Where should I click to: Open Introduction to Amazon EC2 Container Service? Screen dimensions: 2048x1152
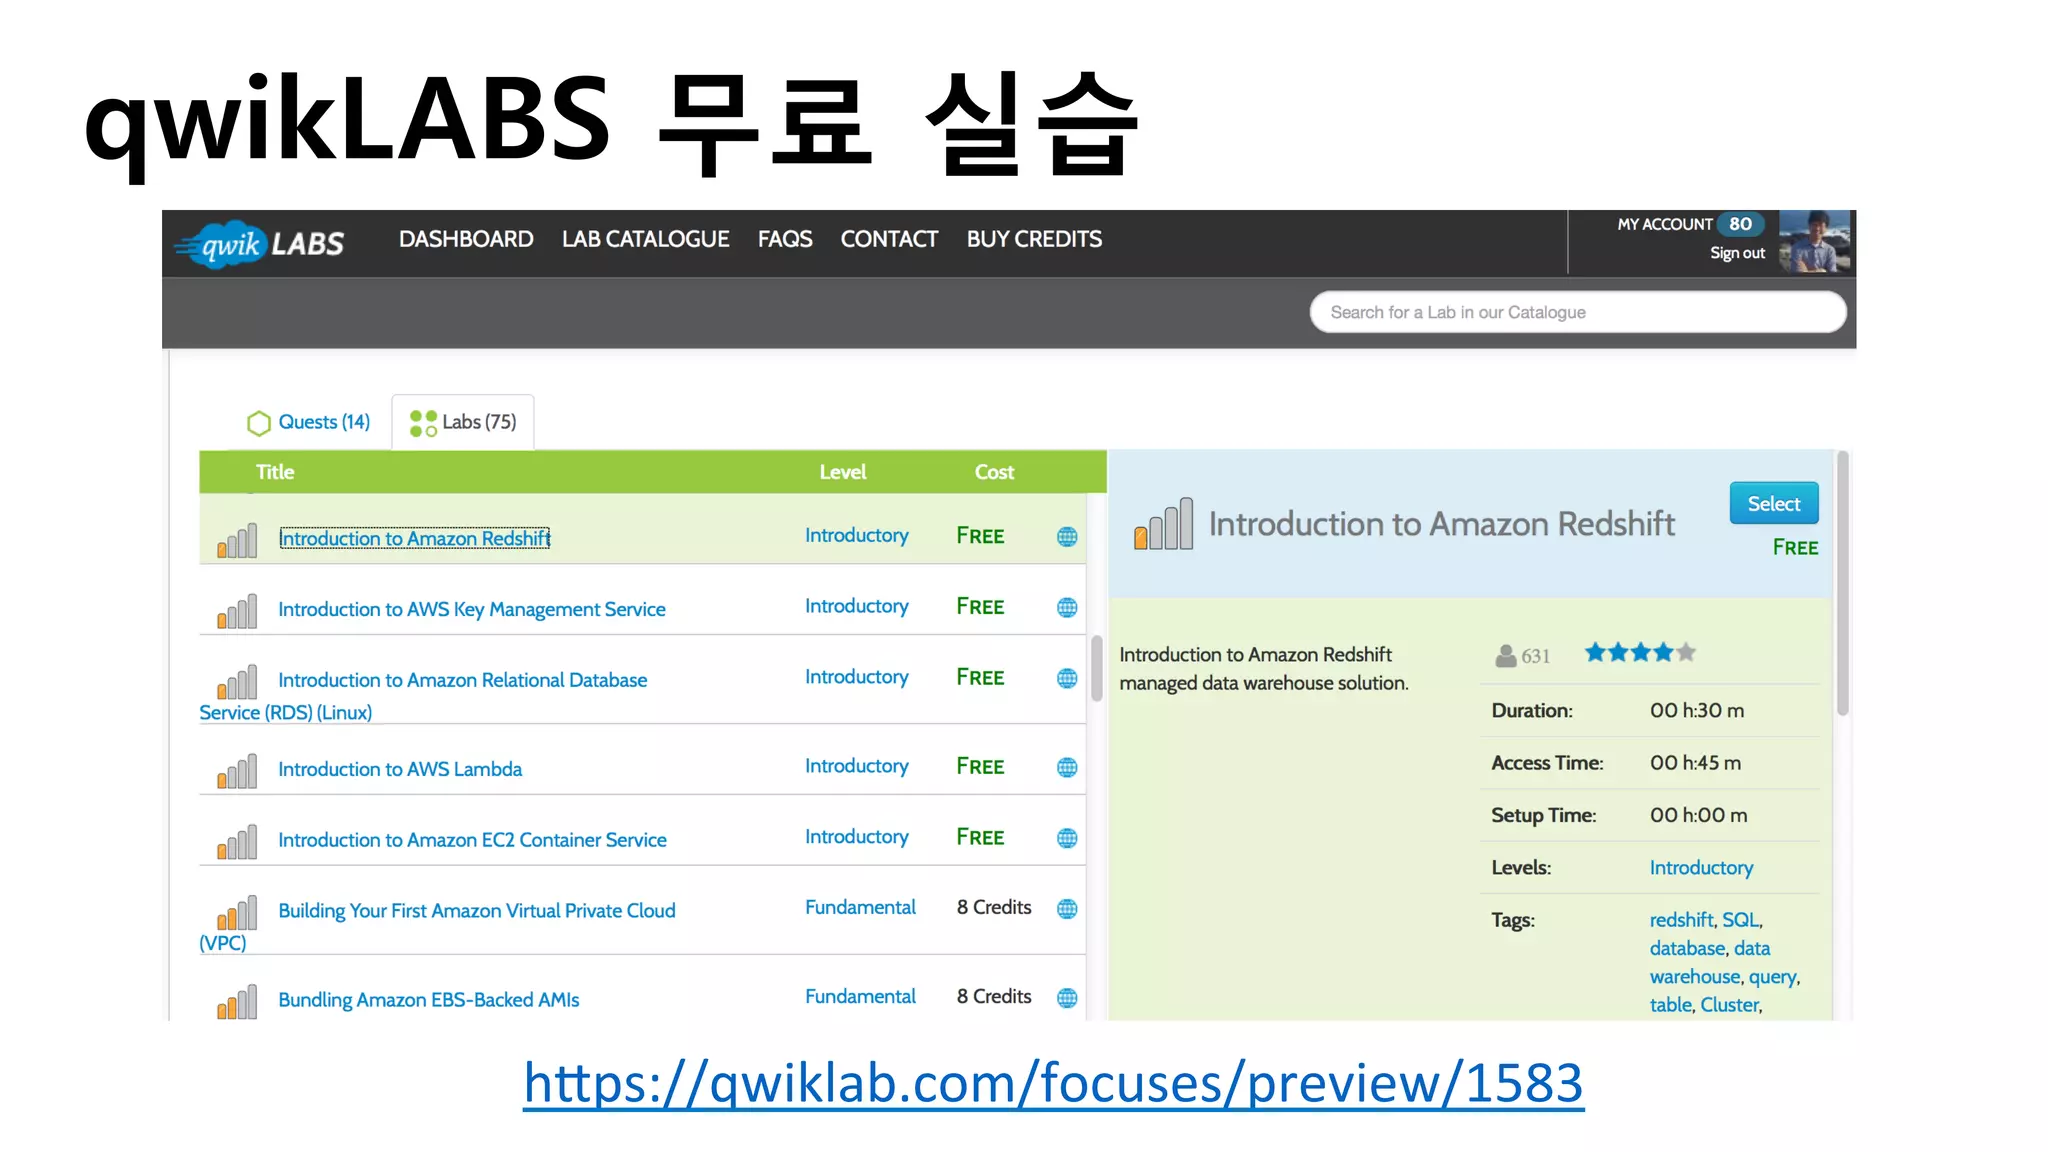472,840
